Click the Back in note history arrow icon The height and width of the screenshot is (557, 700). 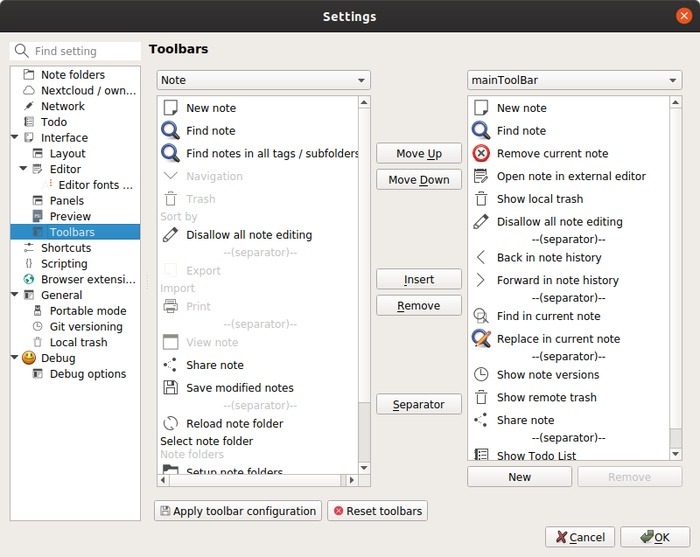click(481, 257)
